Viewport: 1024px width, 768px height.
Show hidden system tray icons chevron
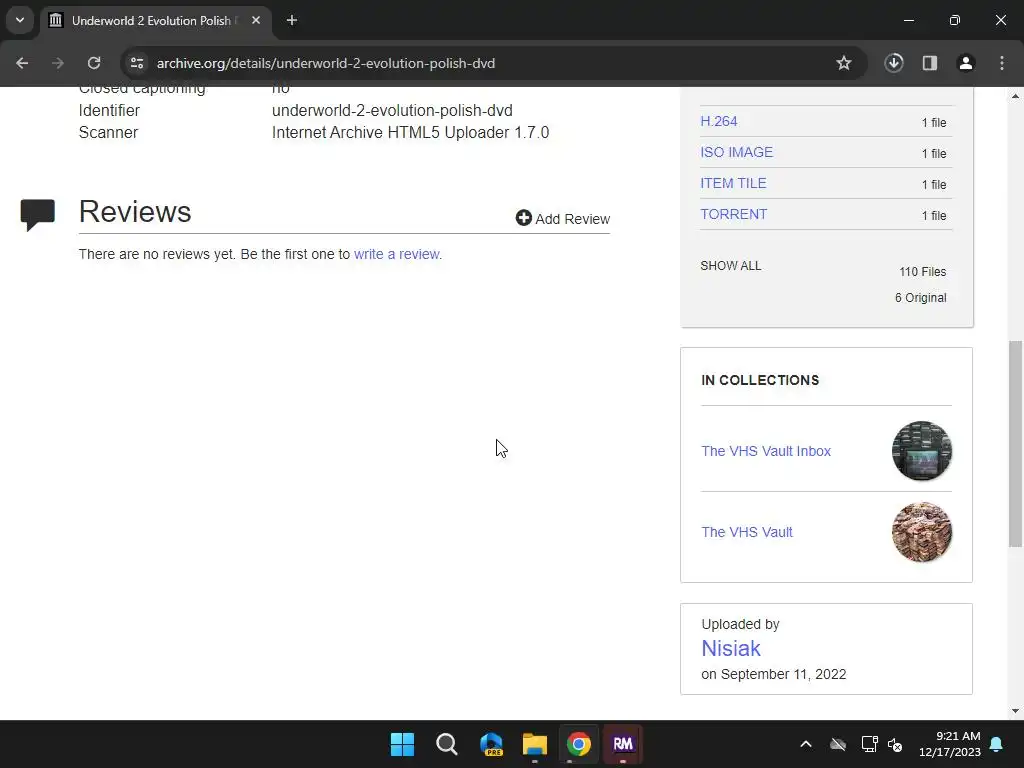[806, 744]
